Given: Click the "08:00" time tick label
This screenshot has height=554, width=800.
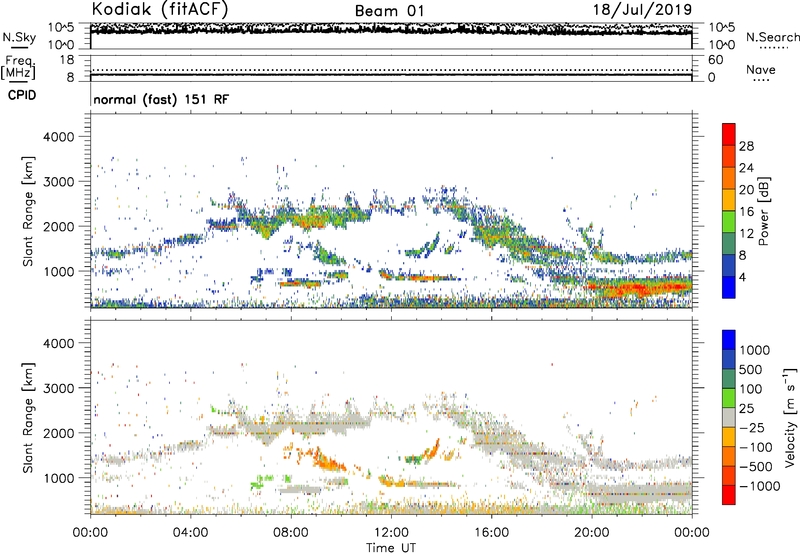Looking at the screenshot, I should pyautogui.click(x=291, y=533).
